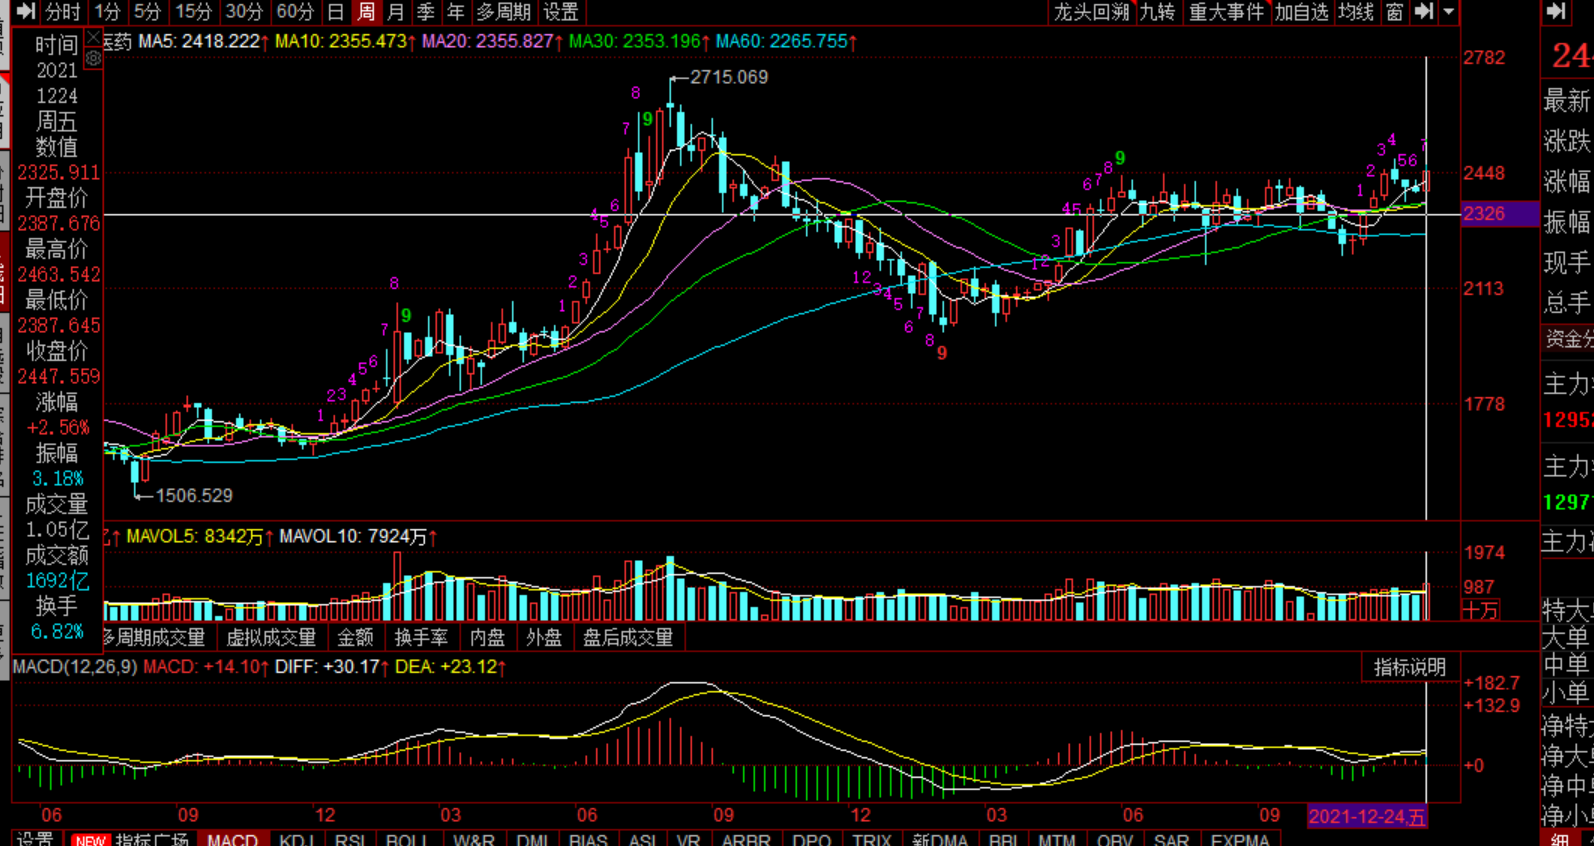Switch to 季 quarterly chart
Image resolution: width=1594 pixels, height=846 pixels.
pyautogui.click(x=426, y=12)
